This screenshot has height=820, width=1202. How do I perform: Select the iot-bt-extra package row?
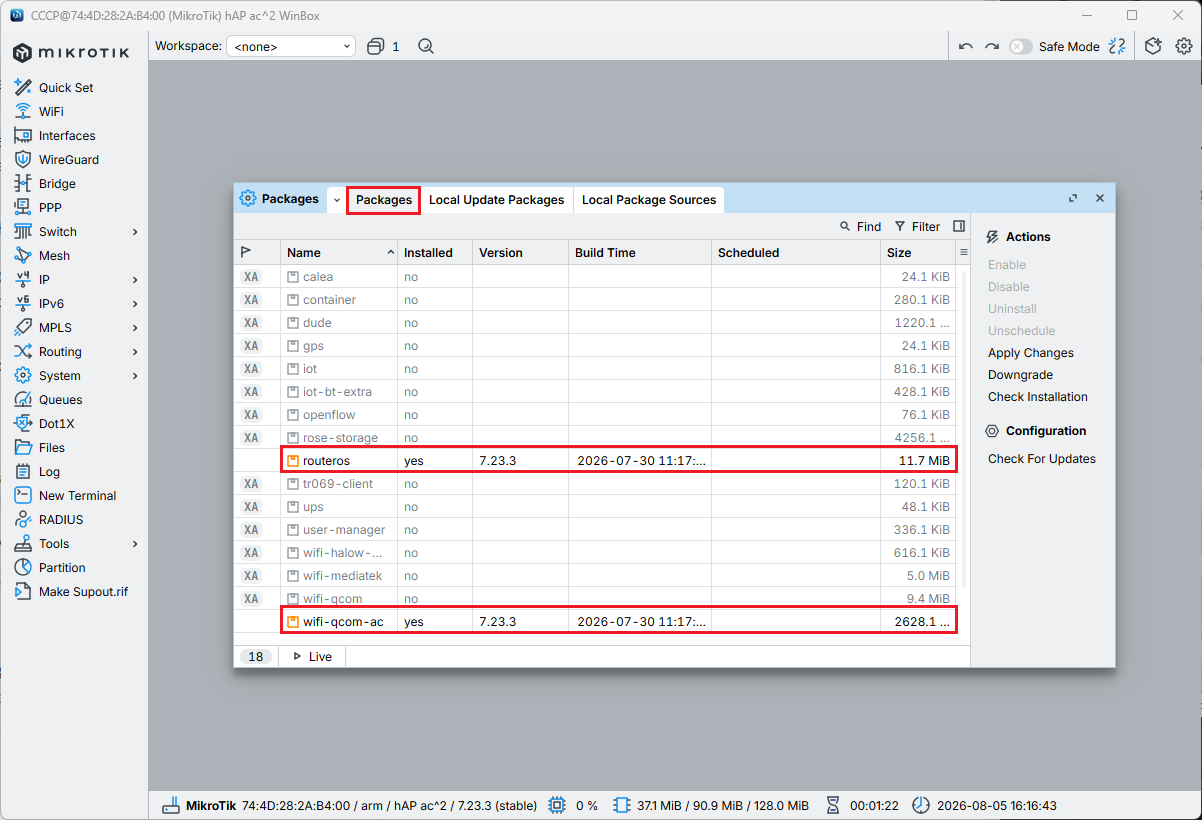point(595,392)
